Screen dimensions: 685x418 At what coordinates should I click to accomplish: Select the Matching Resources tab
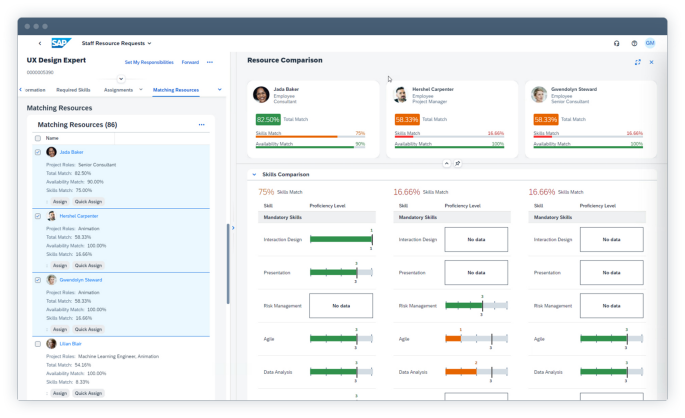pos(176,90)
